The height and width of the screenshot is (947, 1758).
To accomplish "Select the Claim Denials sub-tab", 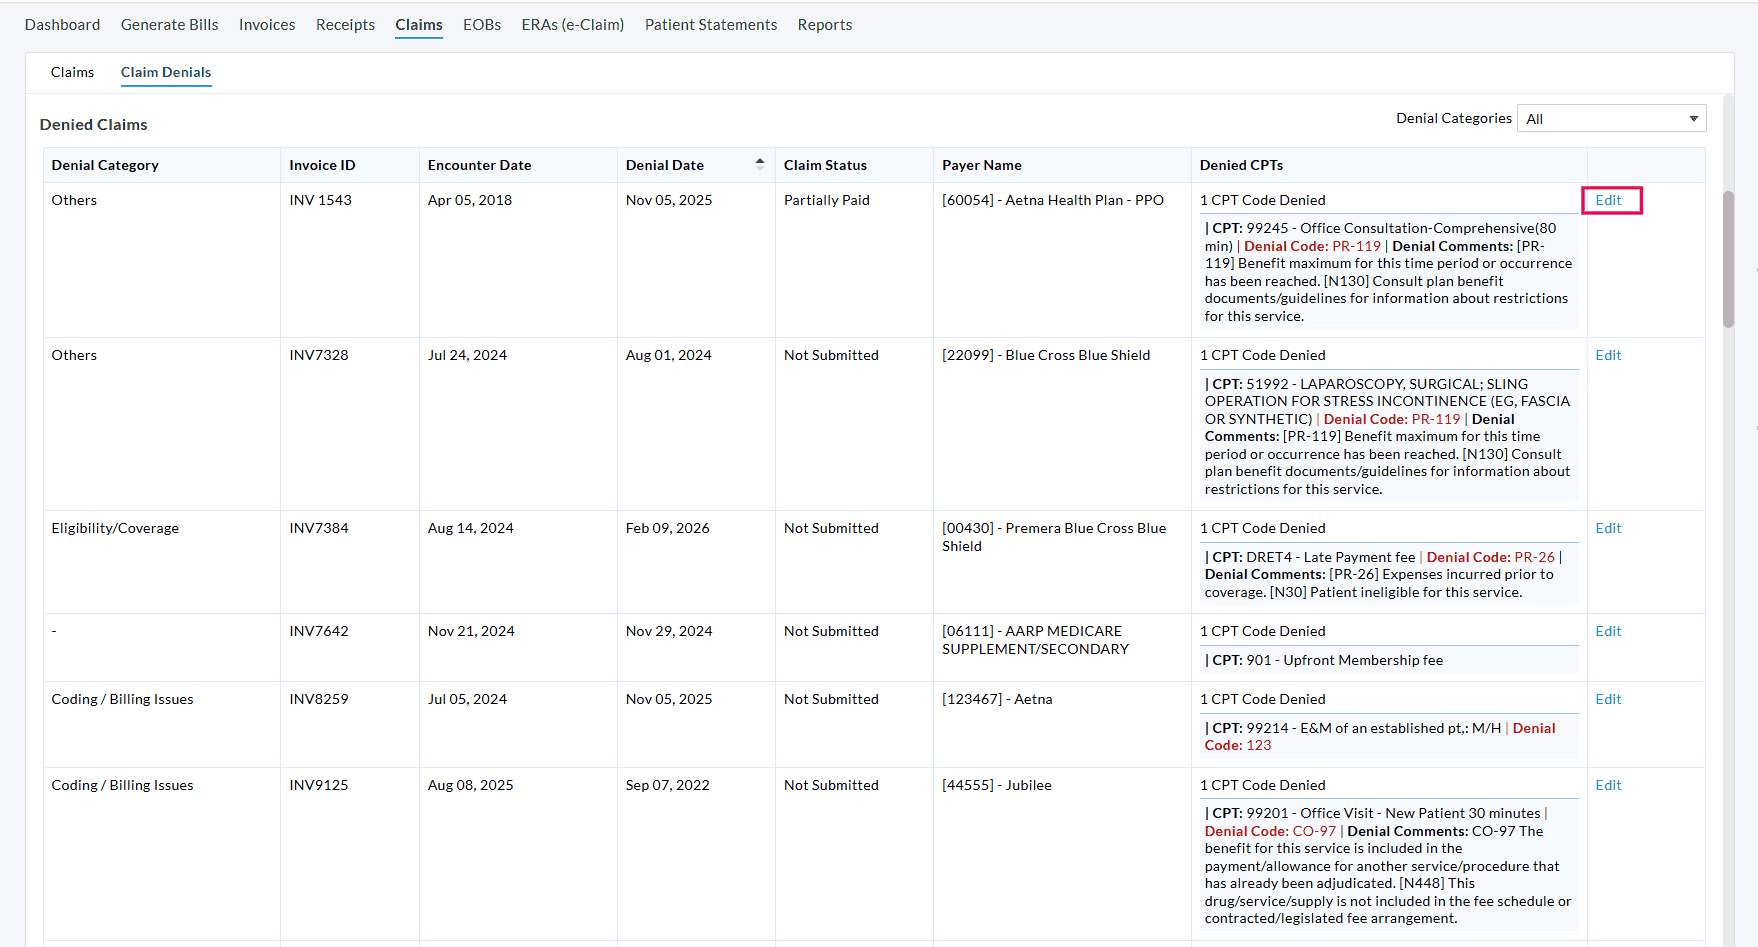I will (x=166, y=72).
